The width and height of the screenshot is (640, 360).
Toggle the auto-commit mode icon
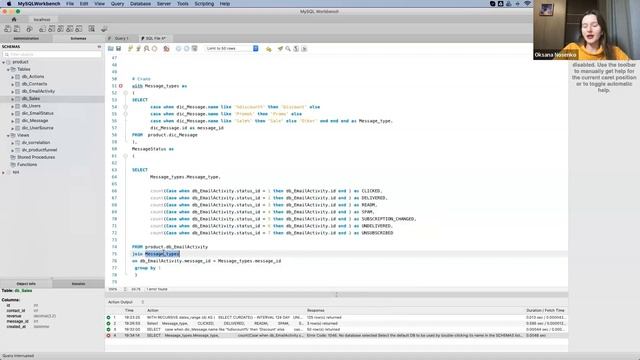coord(195,49)
